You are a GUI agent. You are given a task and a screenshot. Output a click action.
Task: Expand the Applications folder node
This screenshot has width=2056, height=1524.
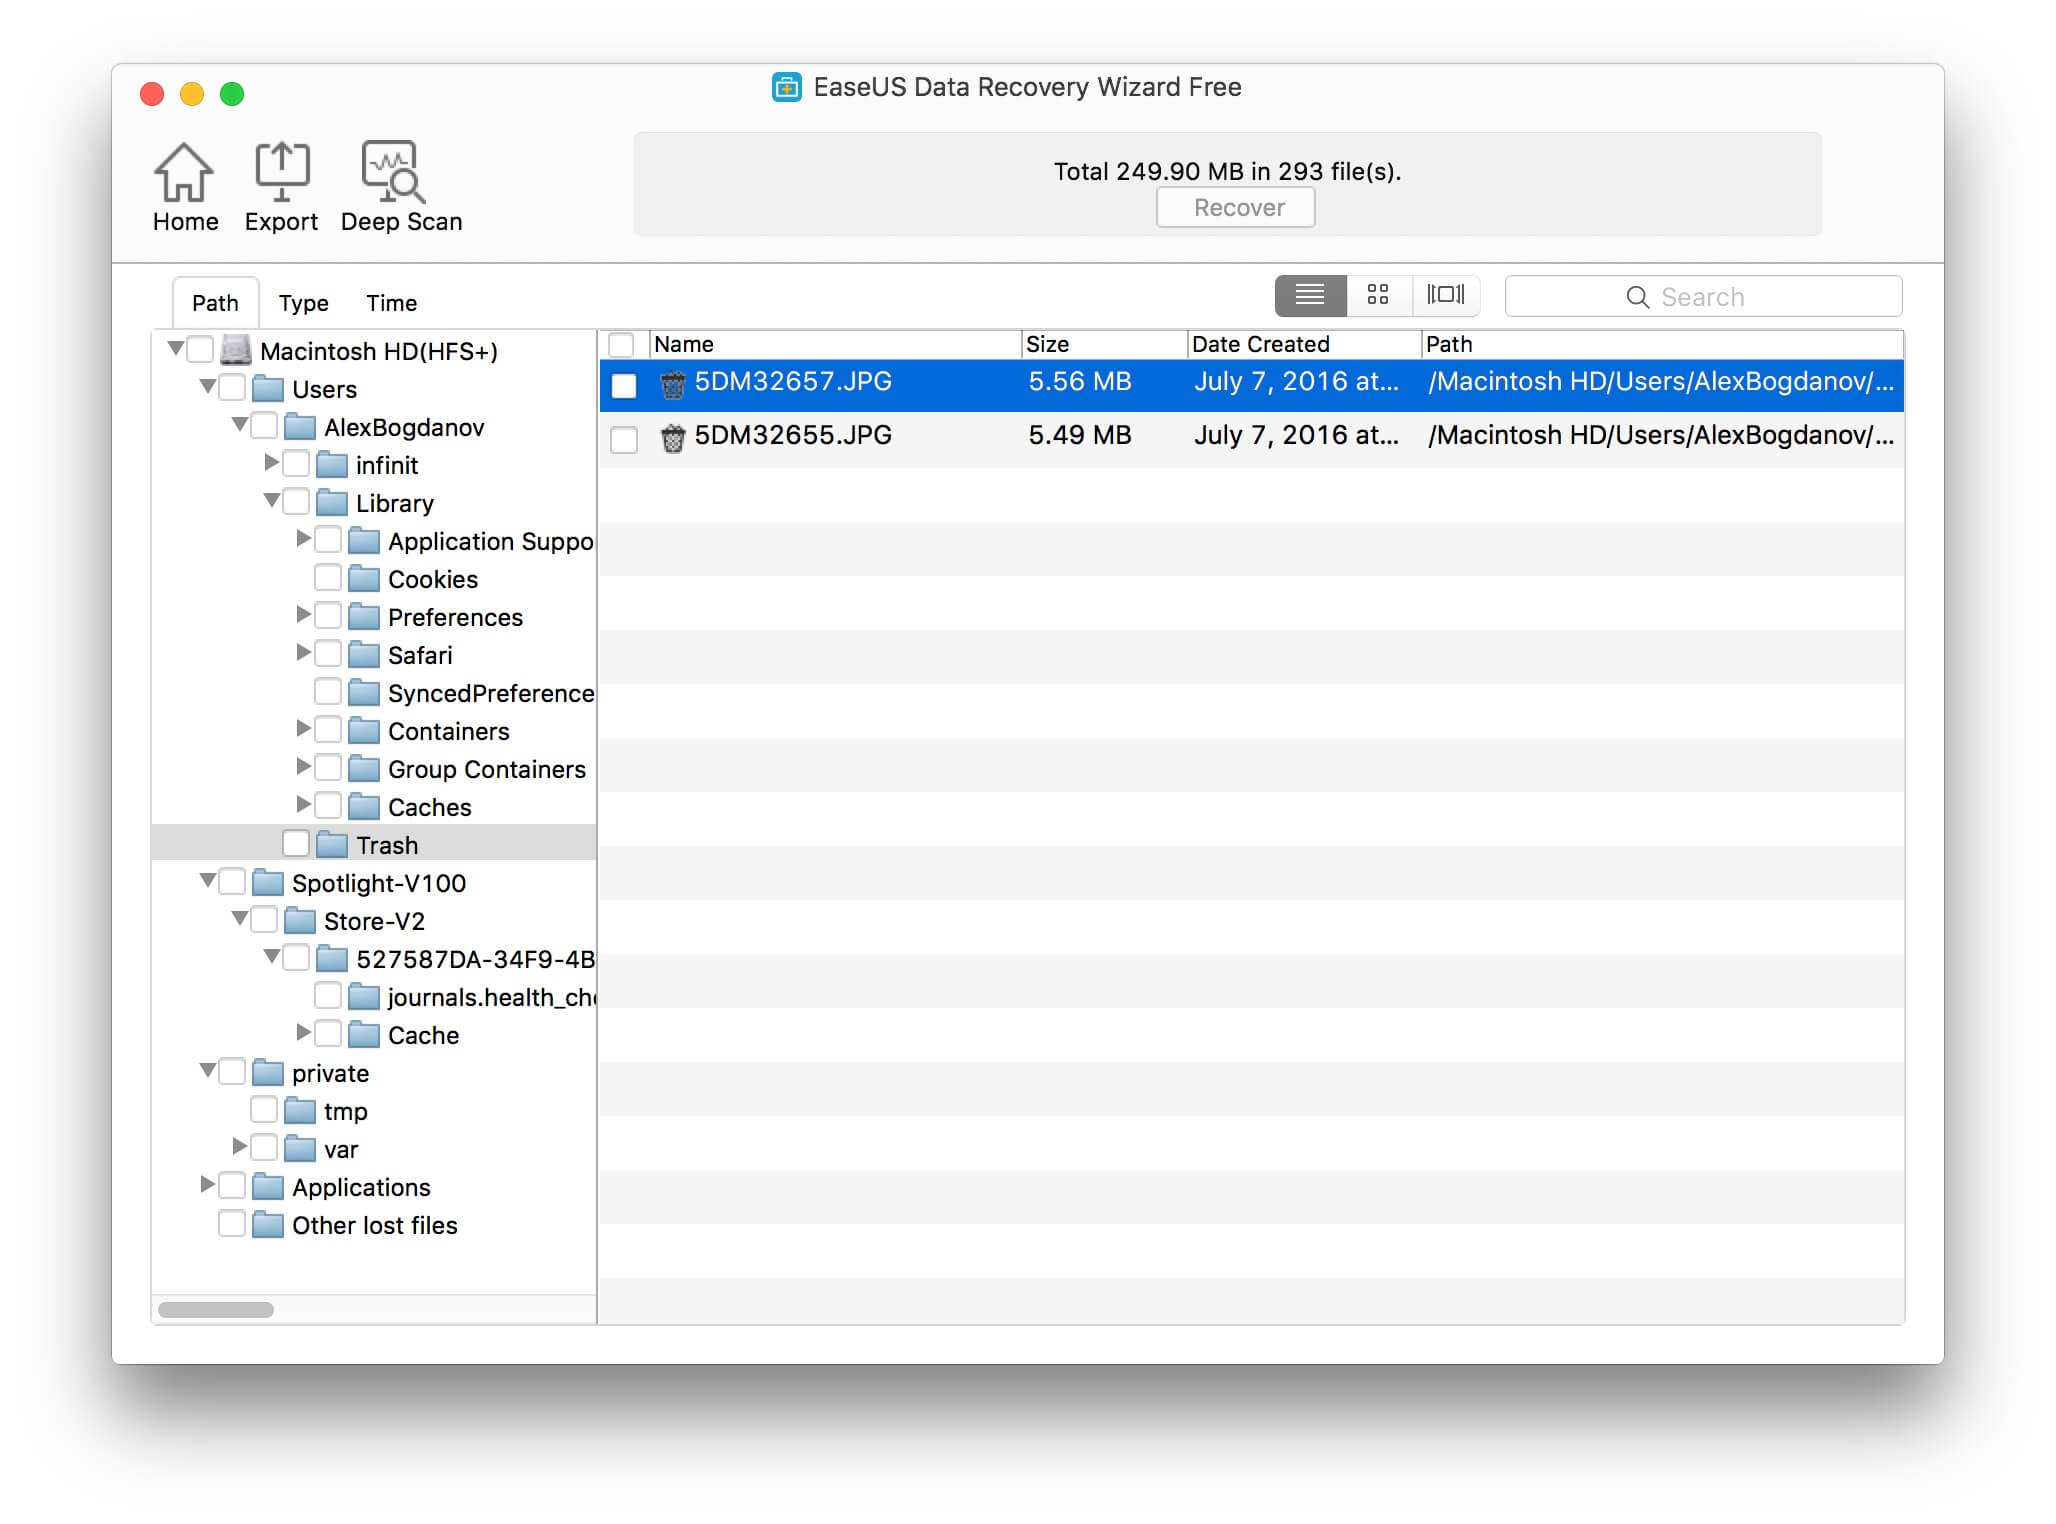pyautogui.click(x=207, y=1184)
